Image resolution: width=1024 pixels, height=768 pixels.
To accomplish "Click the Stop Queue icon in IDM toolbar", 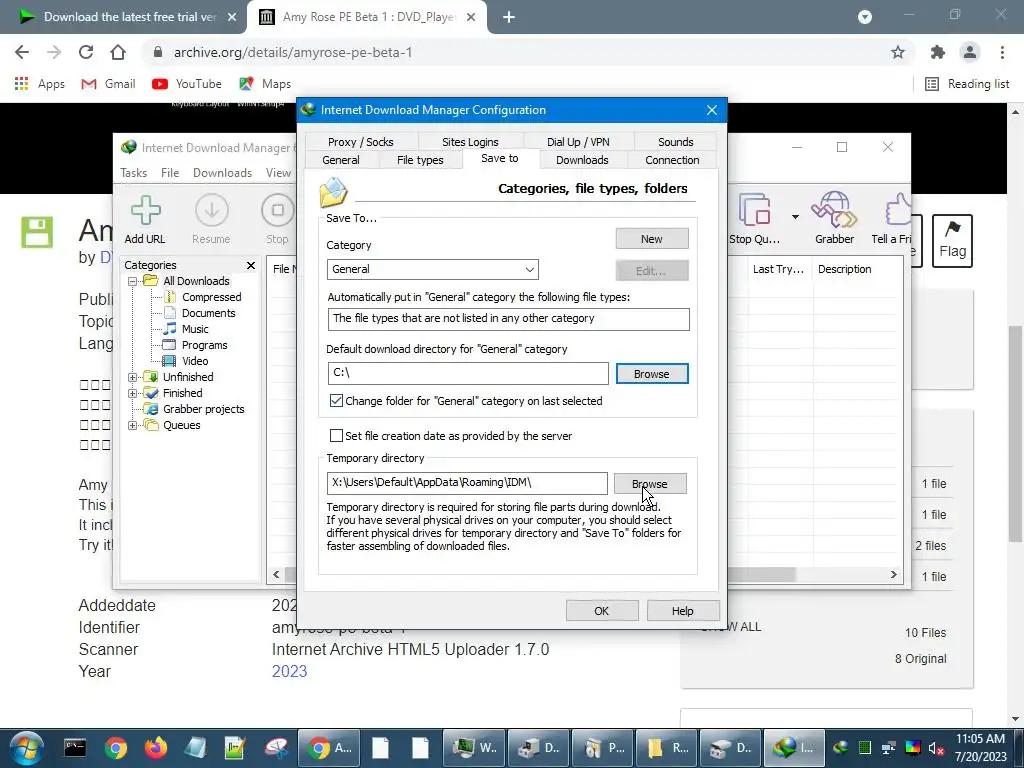I will (x=754, y=219).
